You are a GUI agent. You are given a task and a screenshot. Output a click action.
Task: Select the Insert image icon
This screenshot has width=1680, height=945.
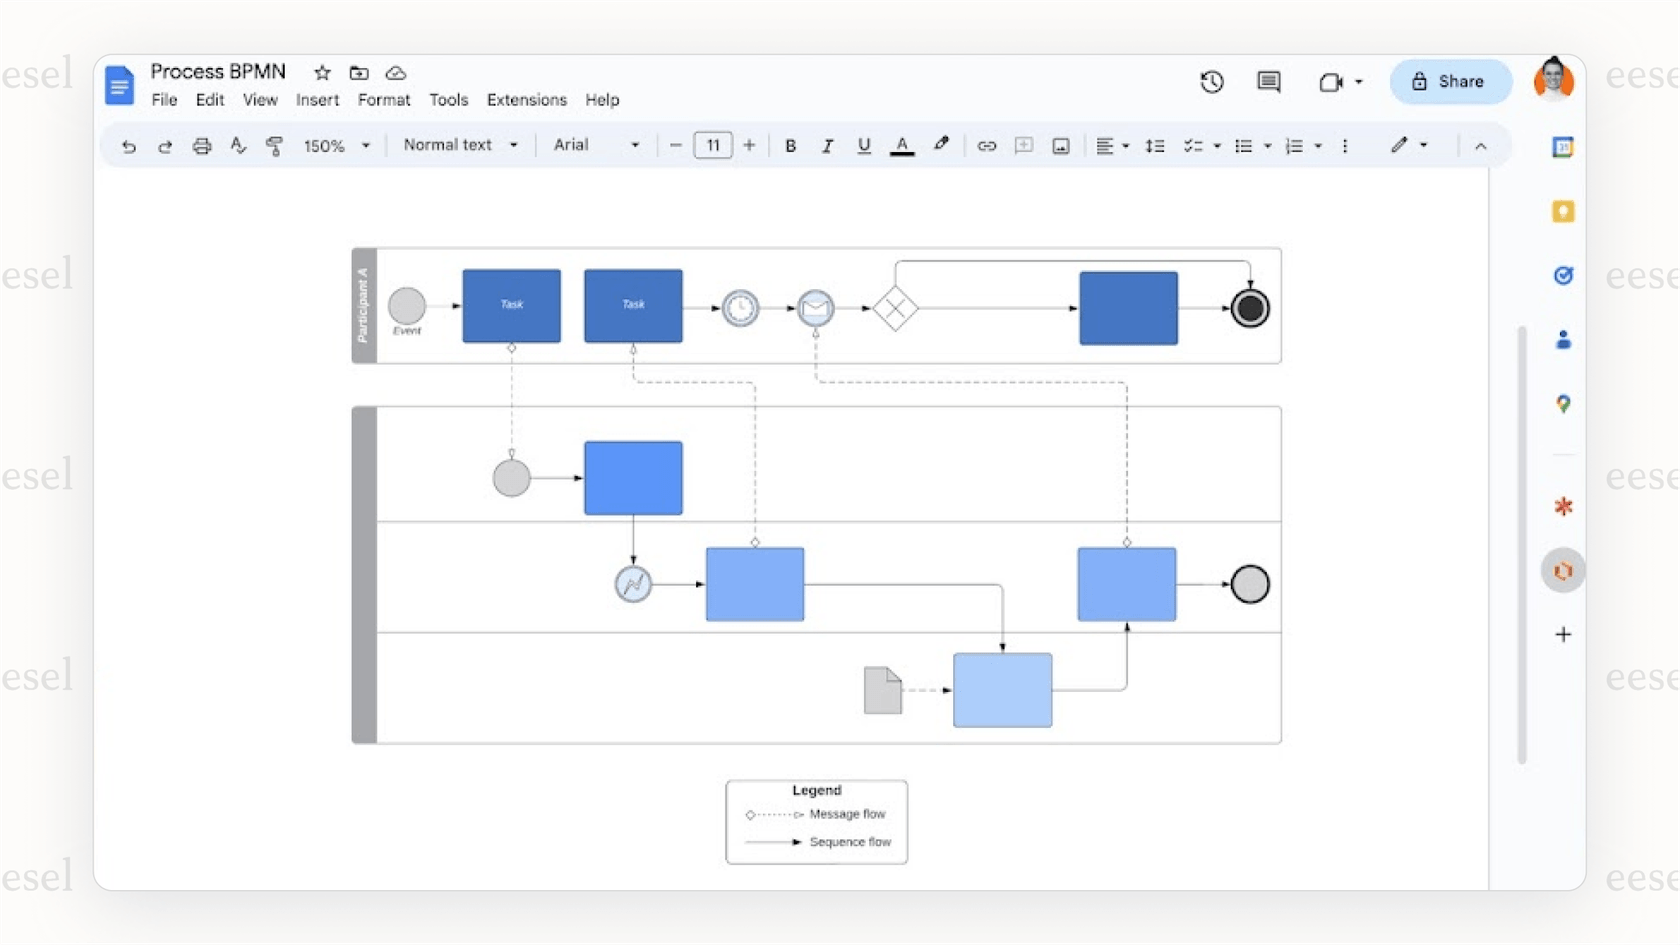click(1061, 146)
